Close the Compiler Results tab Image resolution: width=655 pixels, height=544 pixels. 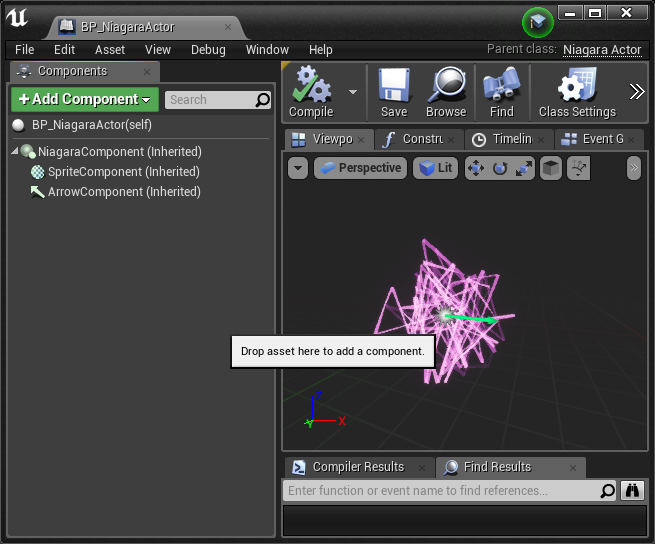click(x=422, y=468)
